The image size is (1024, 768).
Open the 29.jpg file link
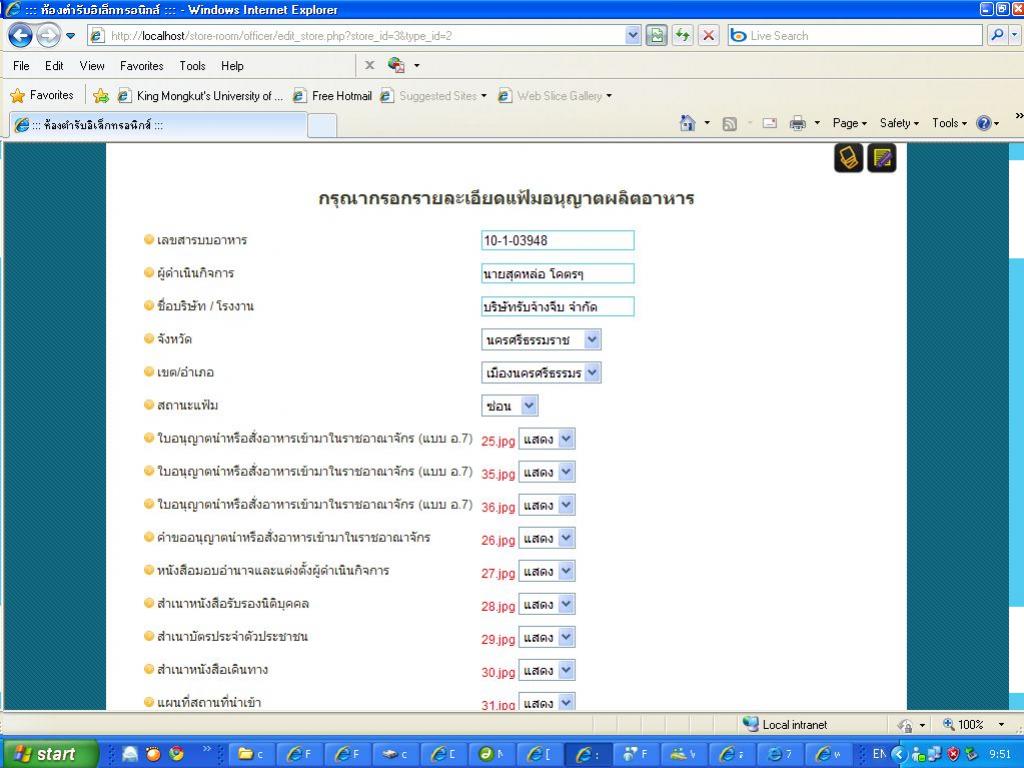(x=498, y=639)
